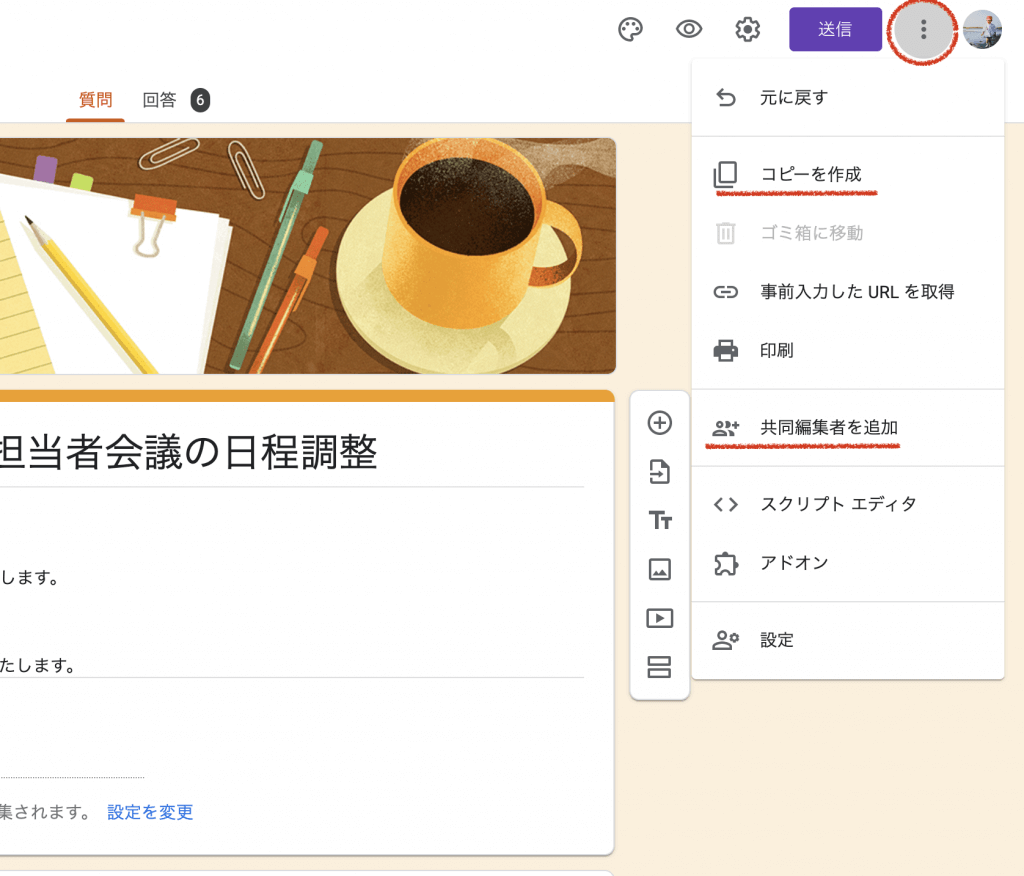Click the import questions icon
This screenshot has width=1024, height=876.
coord(660,472)
